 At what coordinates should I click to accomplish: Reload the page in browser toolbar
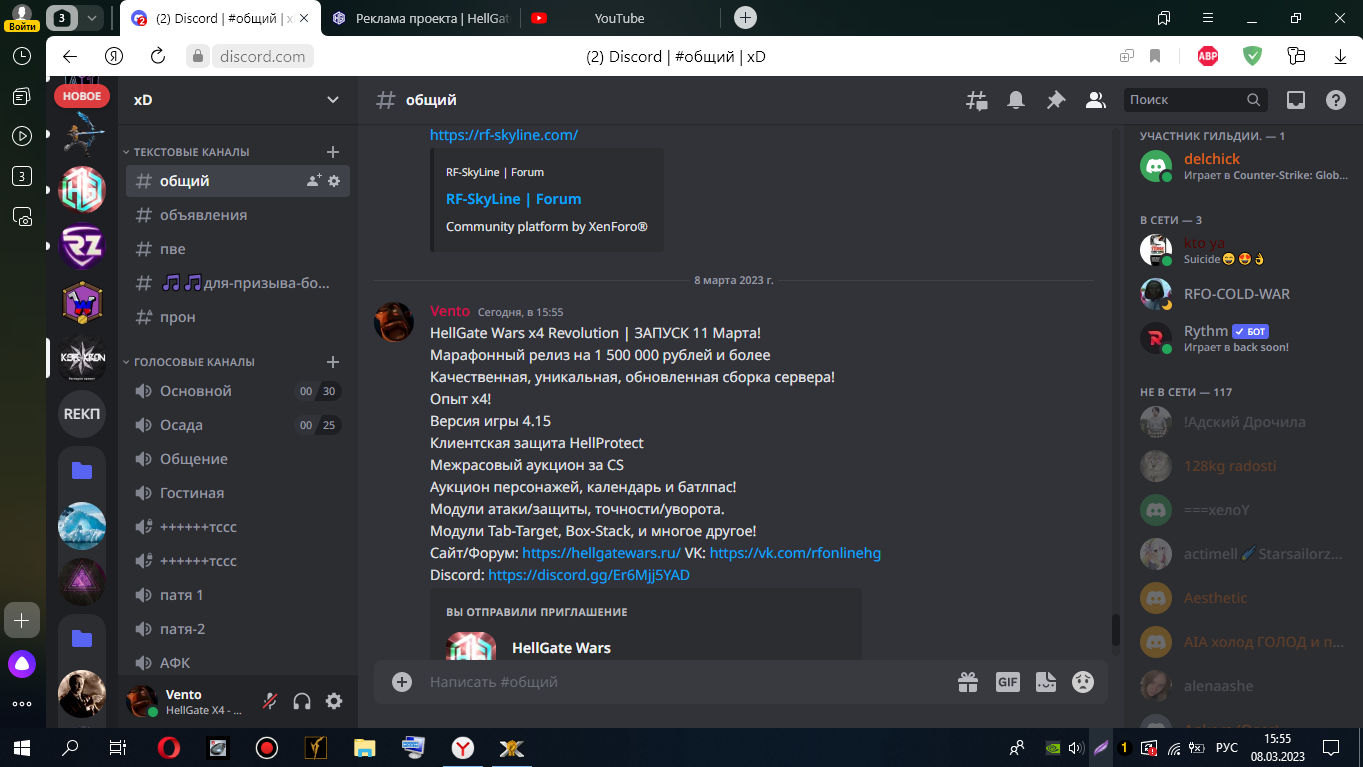158,56
